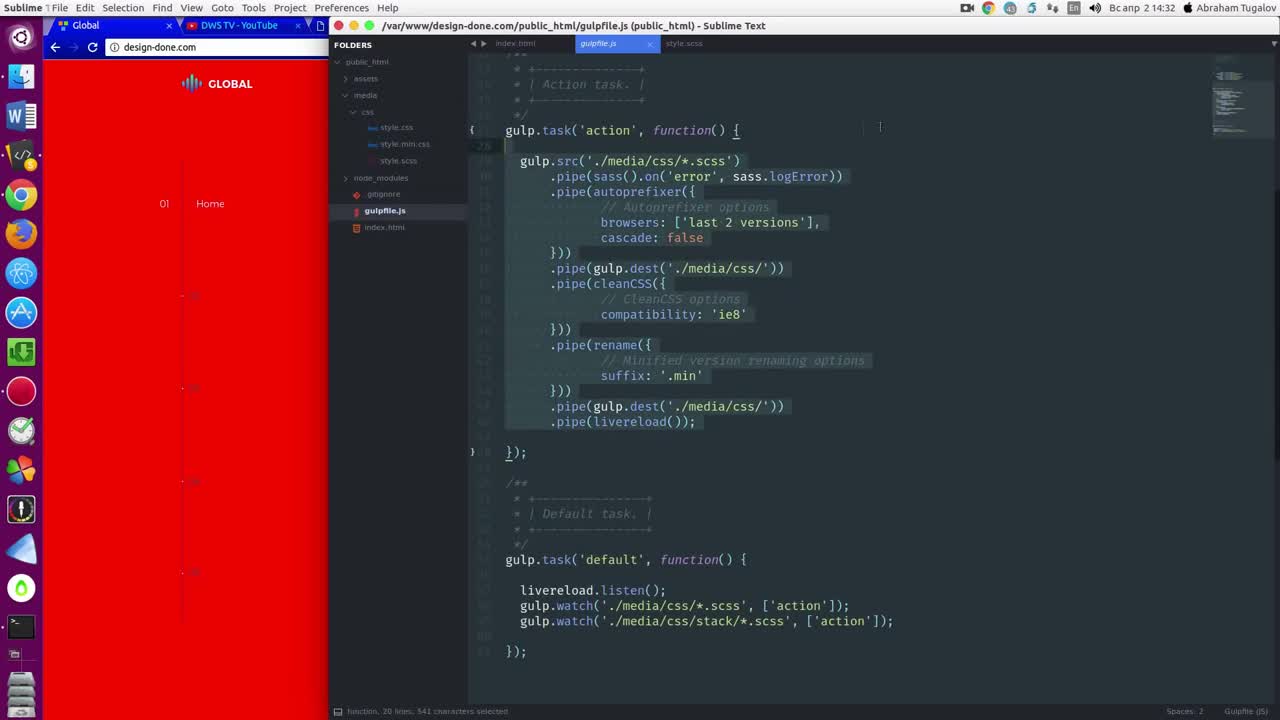Open index.html in the sidebar

[x=384, y=227]
